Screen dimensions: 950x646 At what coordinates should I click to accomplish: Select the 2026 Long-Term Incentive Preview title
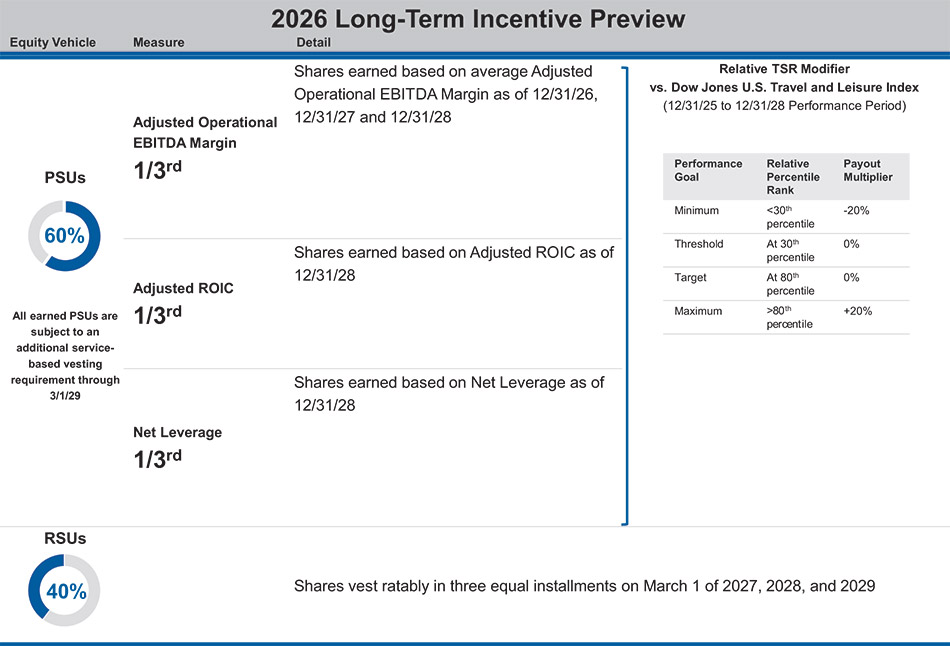(x=478, y=19)
